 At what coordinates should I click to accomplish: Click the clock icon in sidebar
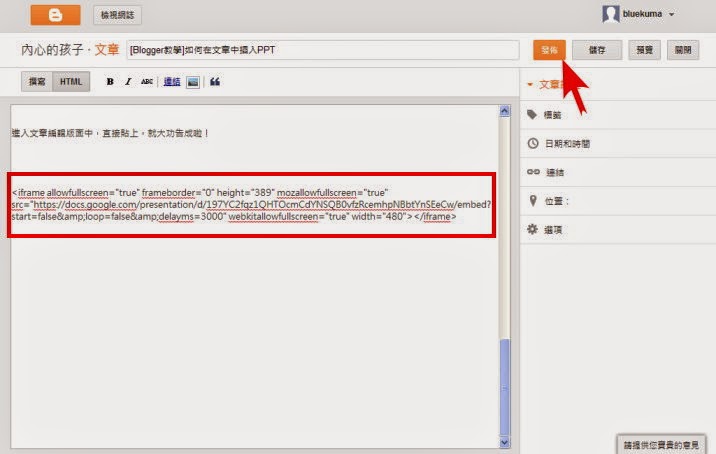[533, 143]
